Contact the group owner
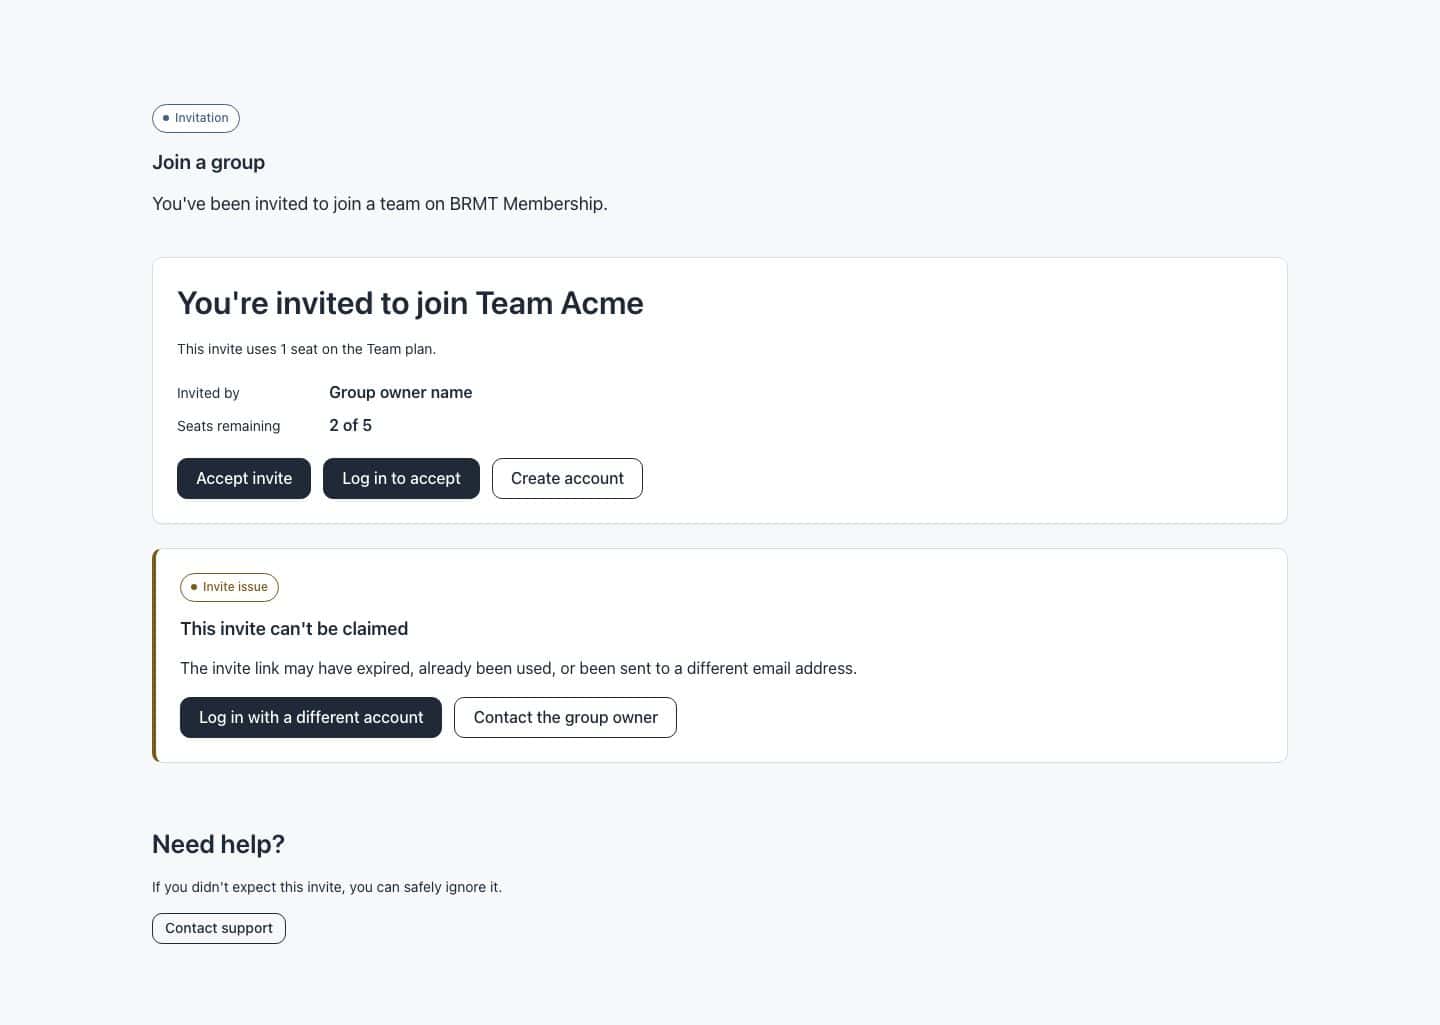This screenshot has width=1440, height=1025. pos(565,717)
